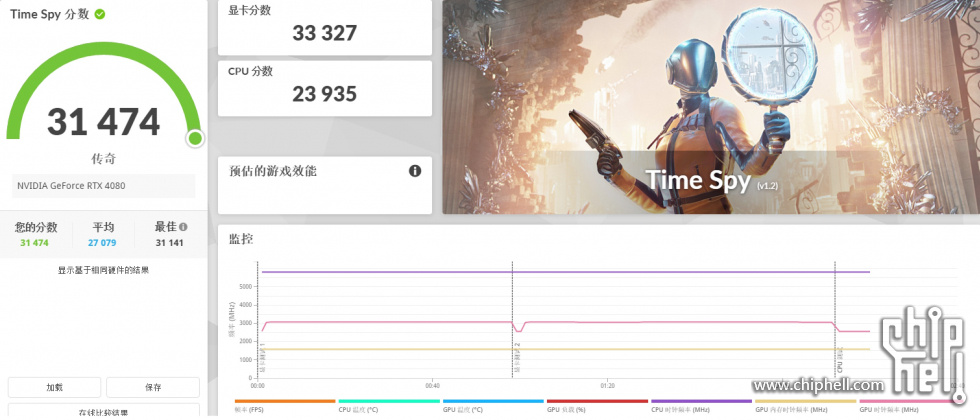Click the CPU 分数 23 935 score value

[324, 94]
